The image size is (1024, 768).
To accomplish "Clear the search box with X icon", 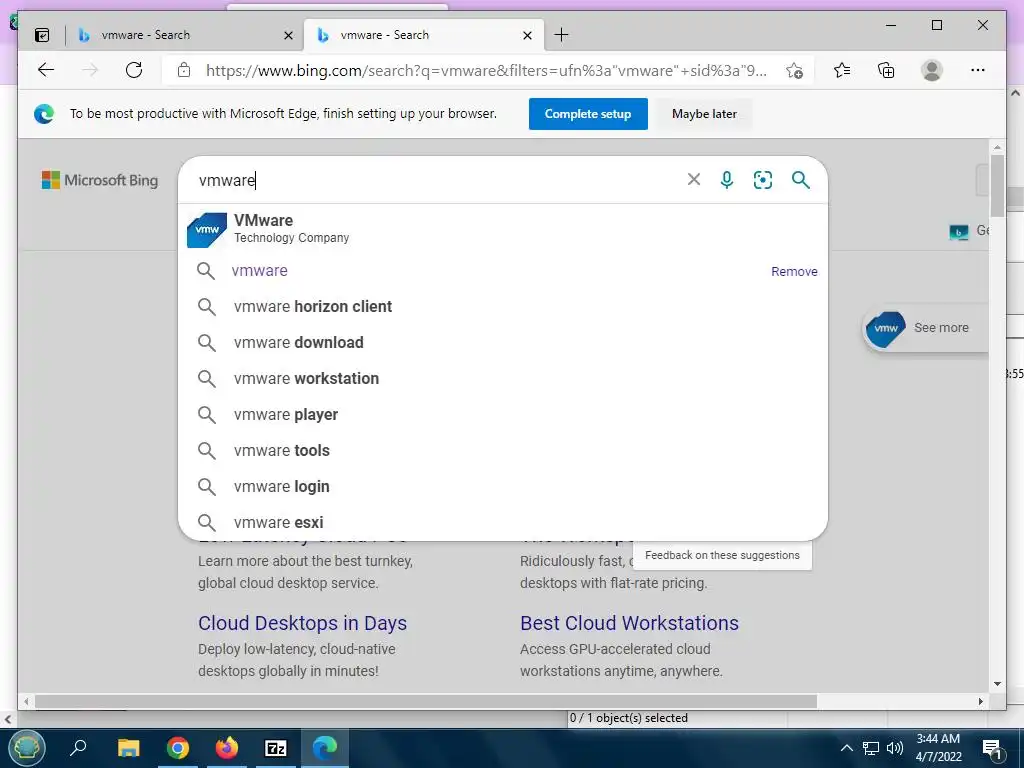I will click(694, 180).
